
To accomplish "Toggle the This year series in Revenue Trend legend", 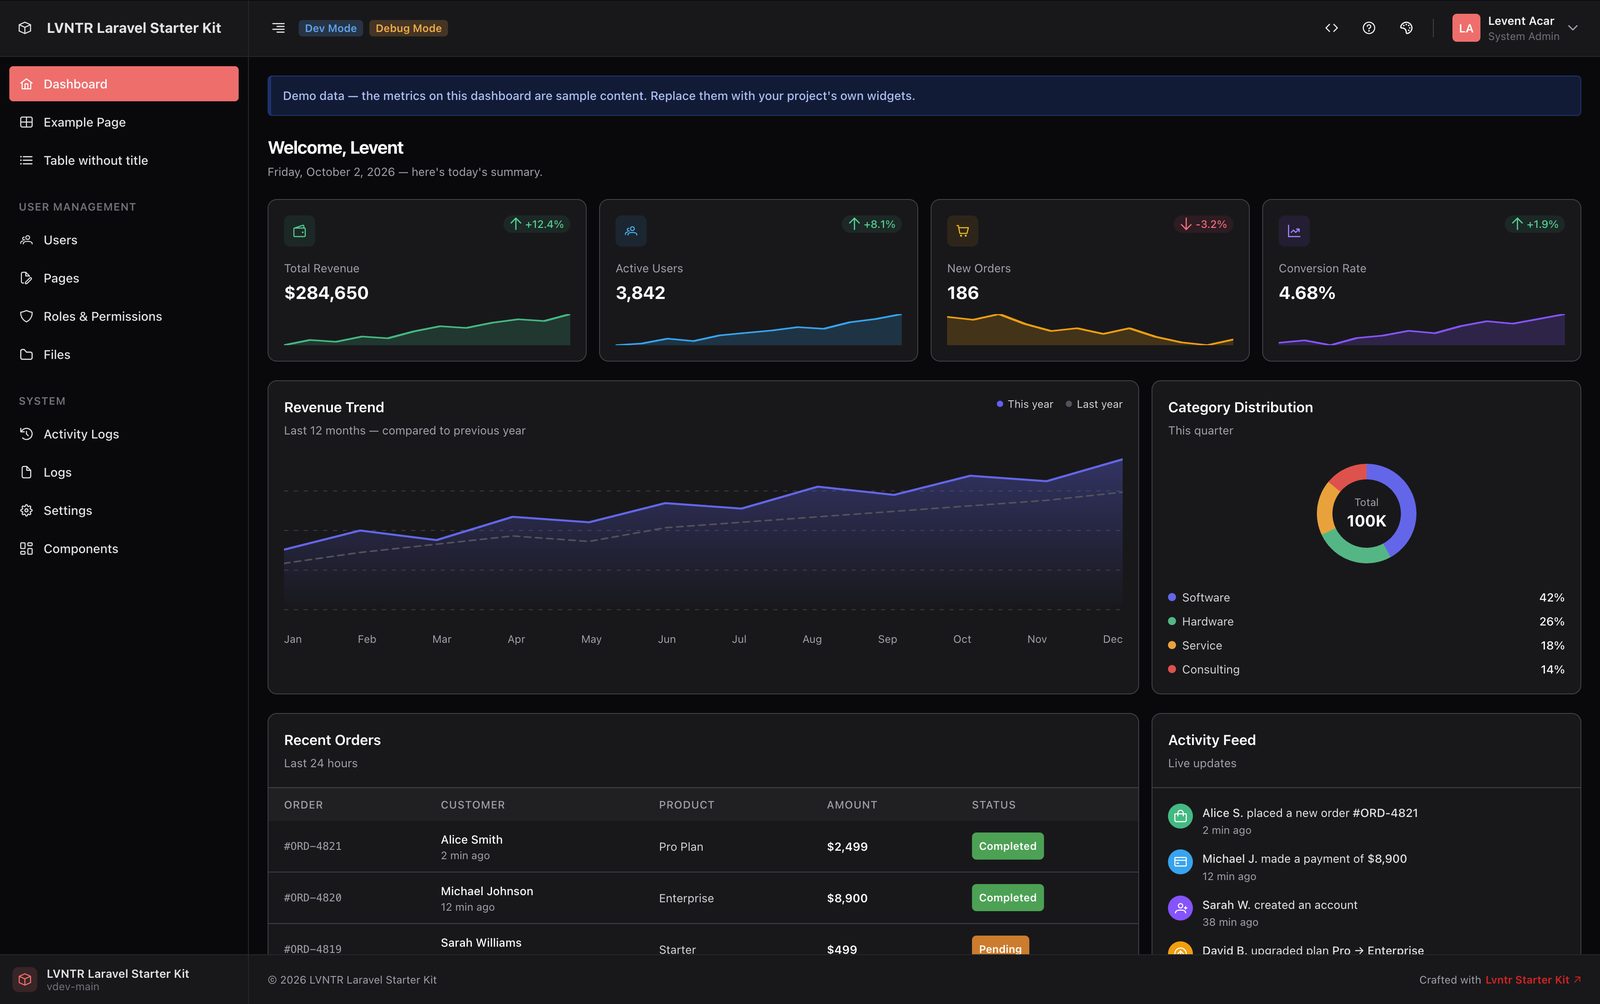I will point(1025,404).
